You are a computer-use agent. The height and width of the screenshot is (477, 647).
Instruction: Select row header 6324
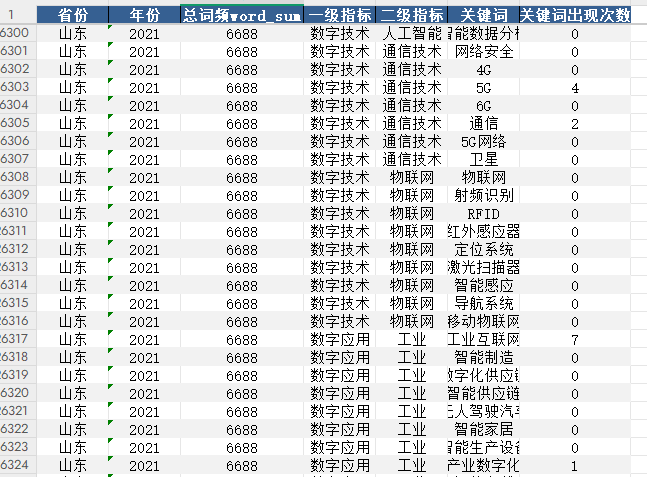(18, 465)
